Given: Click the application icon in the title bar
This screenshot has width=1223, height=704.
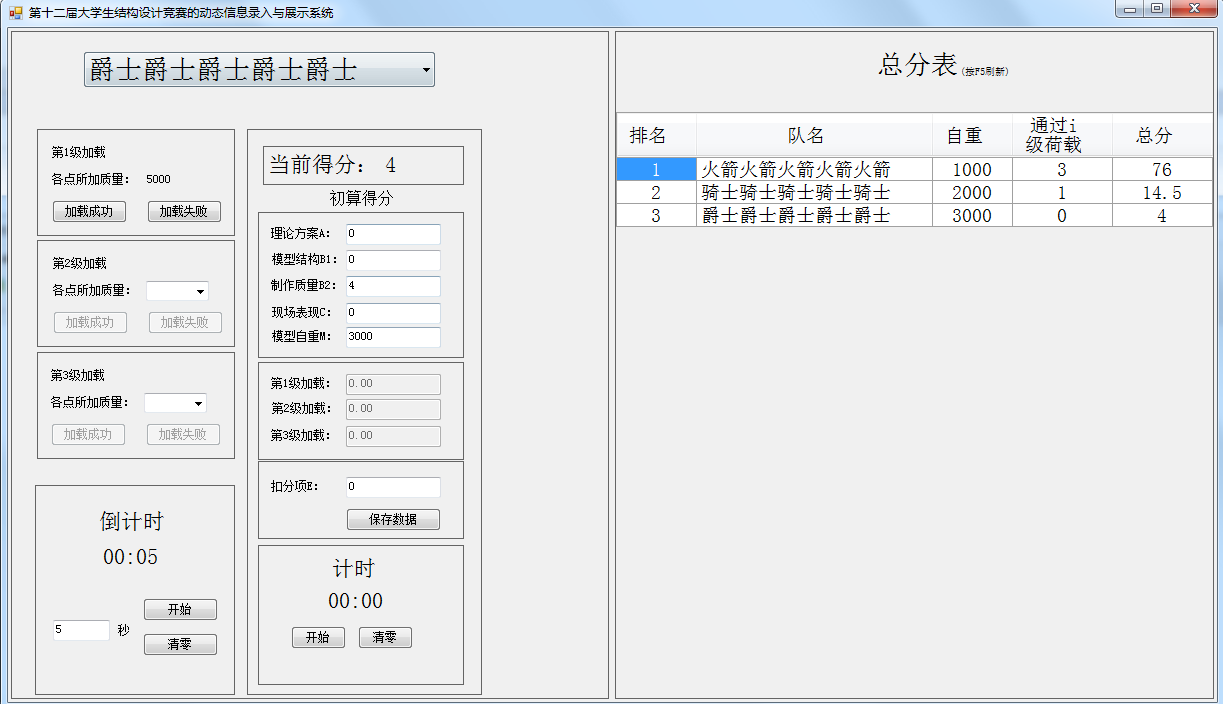Looking at the screenshot, I should click(15, 13).
